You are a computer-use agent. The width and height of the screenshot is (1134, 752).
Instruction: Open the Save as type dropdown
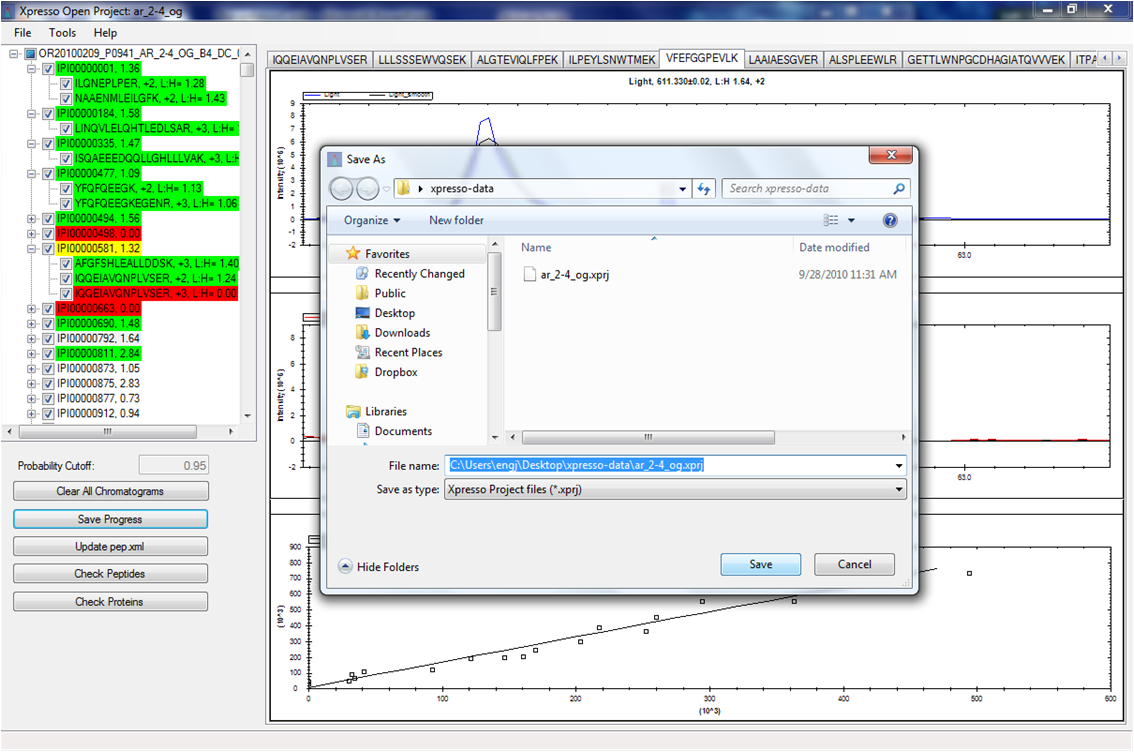point(675,490)
